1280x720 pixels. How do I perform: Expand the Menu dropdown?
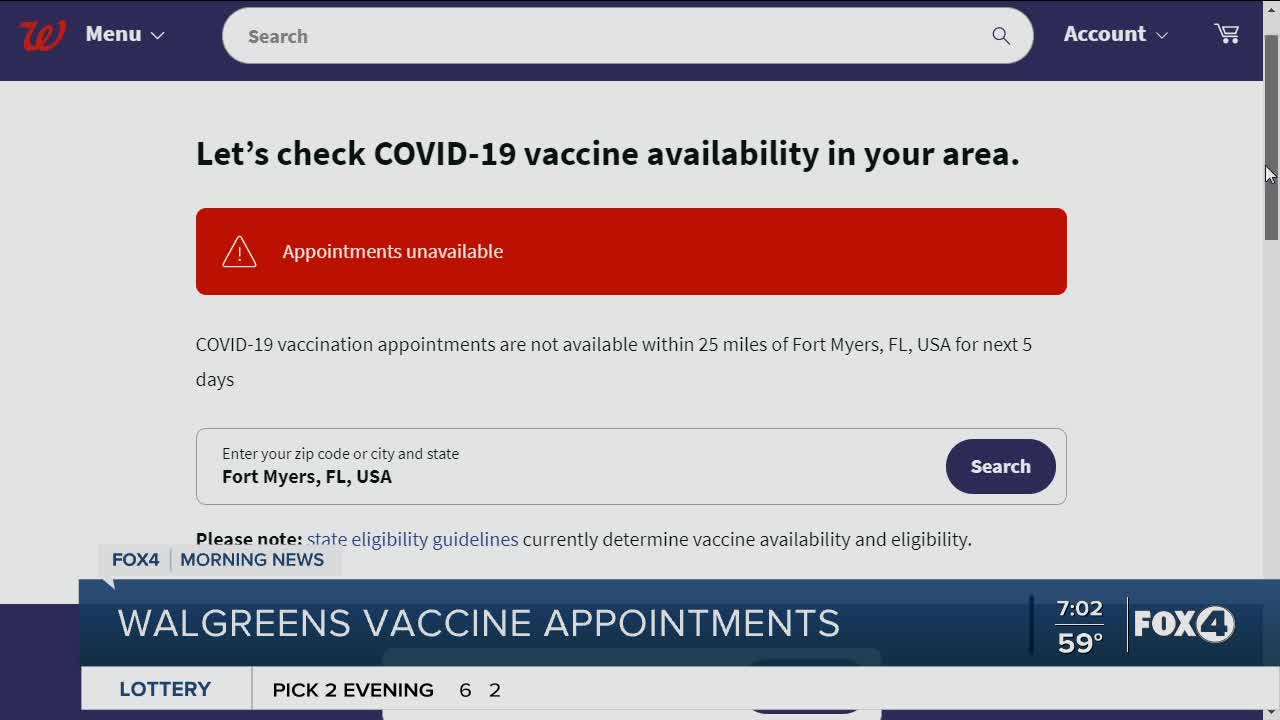[124, 34]
